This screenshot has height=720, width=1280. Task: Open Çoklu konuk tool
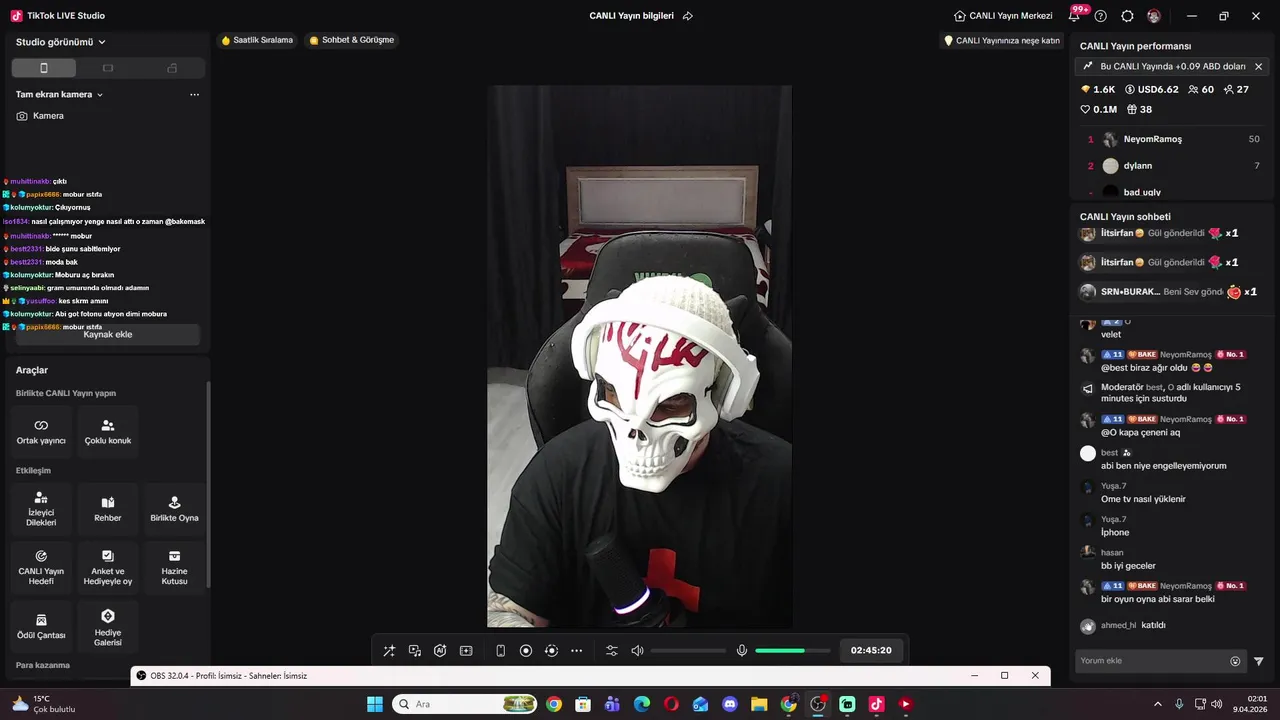click(x=108, y=432)
